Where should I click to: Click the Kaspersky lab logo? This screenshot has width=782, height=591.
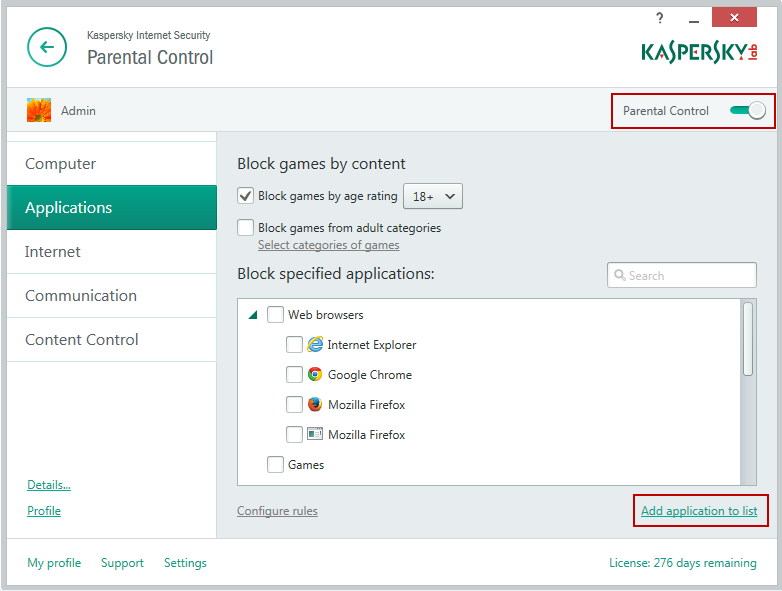pyautogui.click(x=699, y=52)
